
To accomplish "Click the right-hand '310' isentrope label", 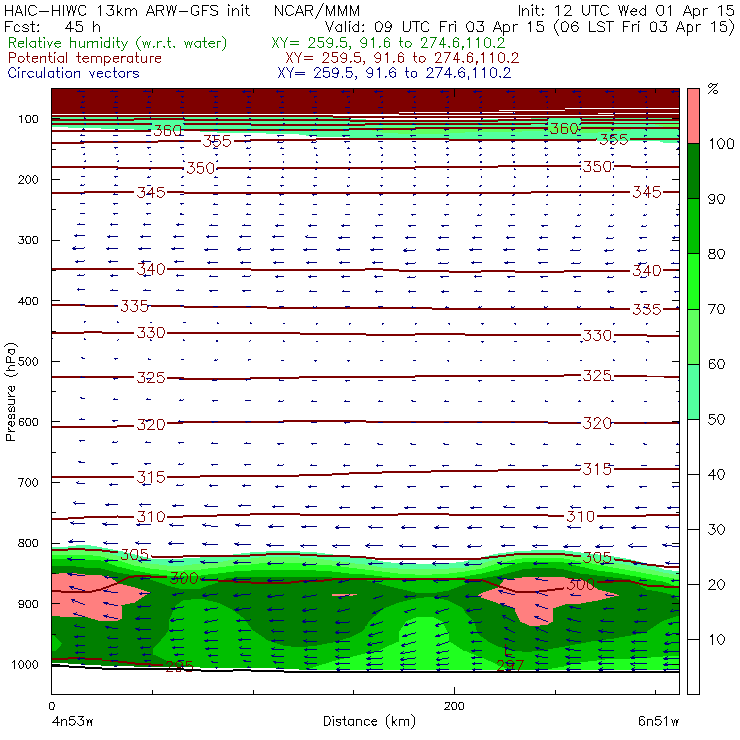I will click(x=580, y=516).
